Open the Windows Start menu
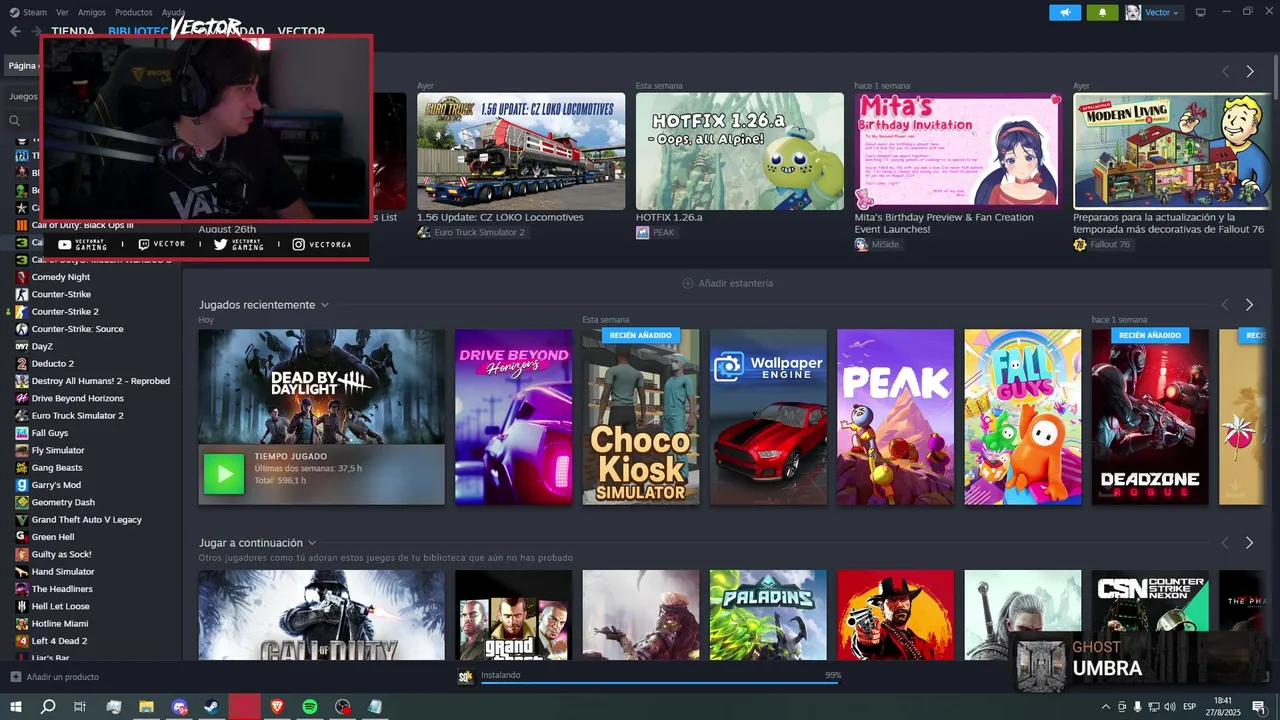Screen dimensions: 1280x720 (16, 706)
